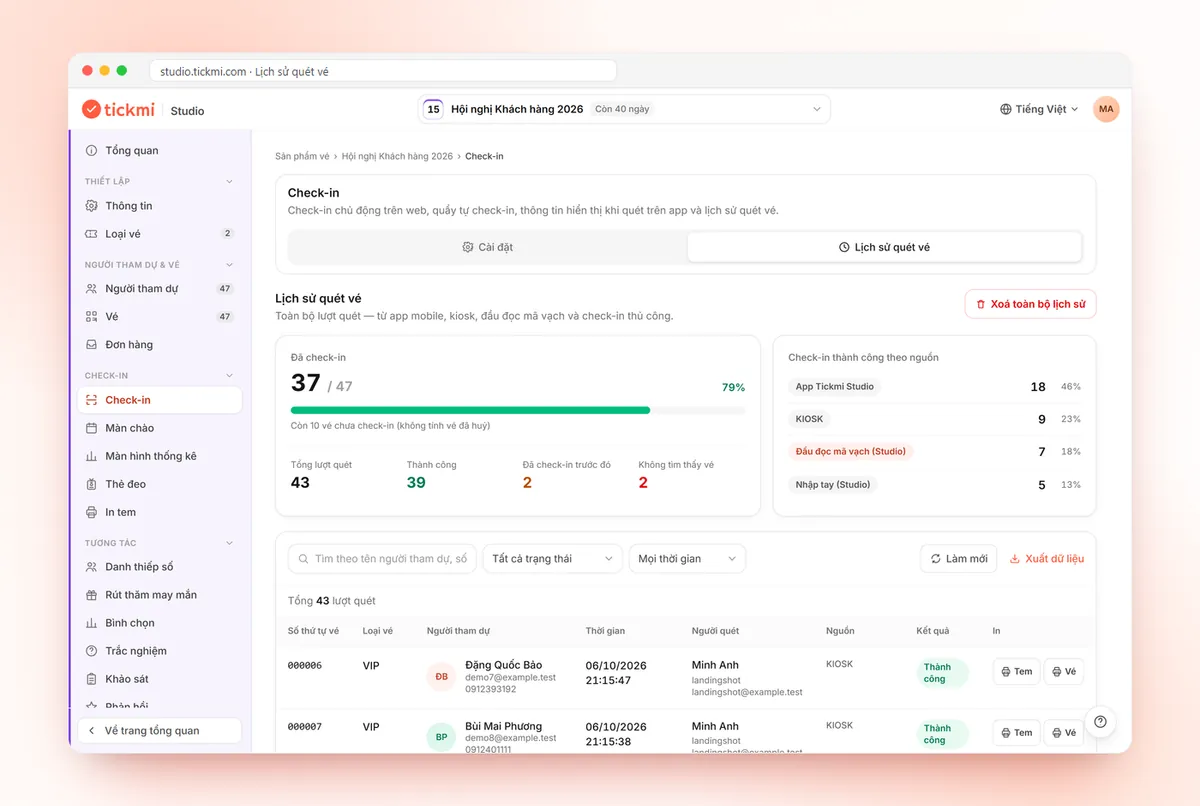Image resolution: width=1200 pixels, height=806 pixels.
Task: Open Rút thăm may mắn lucky draw
Action: (159, 595)
